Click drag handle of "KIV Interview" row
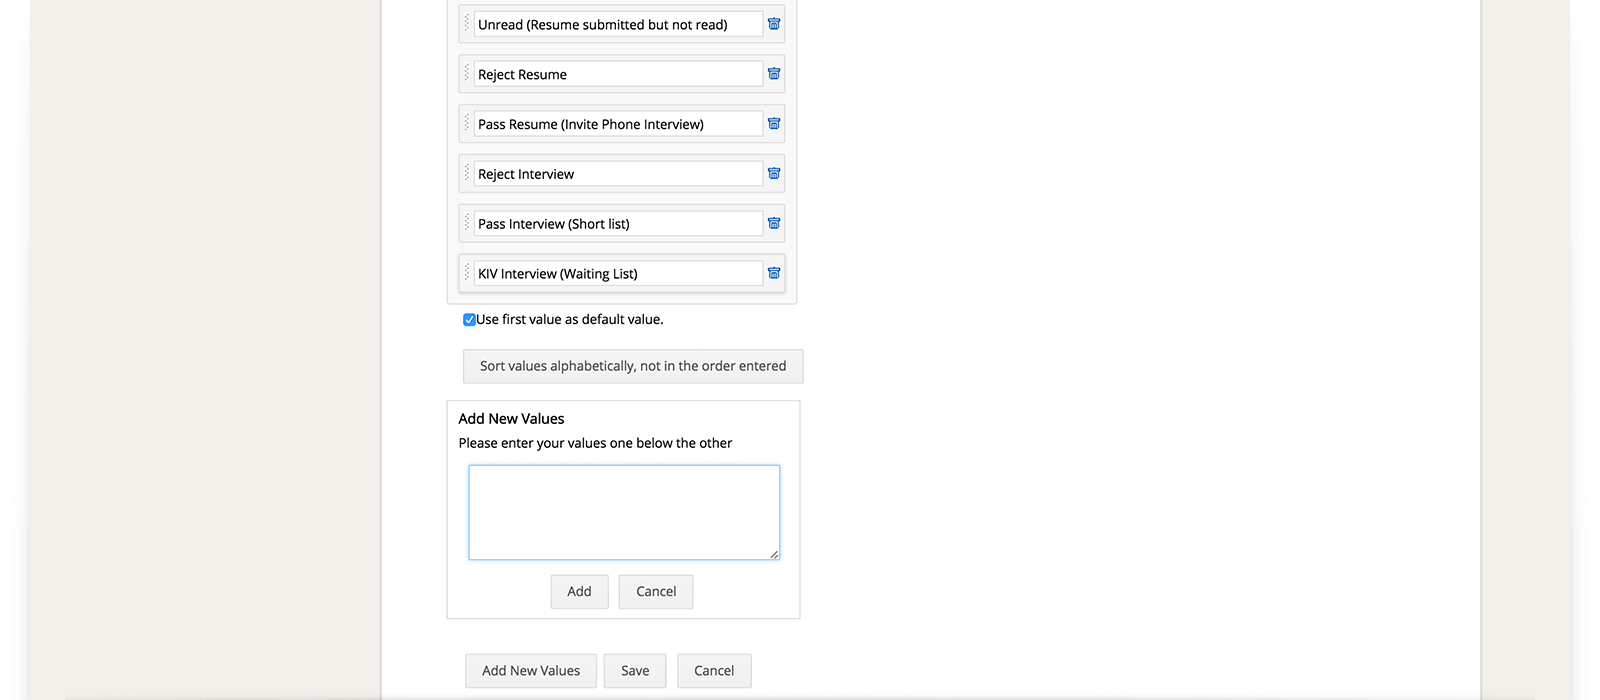 coord(466,272)
